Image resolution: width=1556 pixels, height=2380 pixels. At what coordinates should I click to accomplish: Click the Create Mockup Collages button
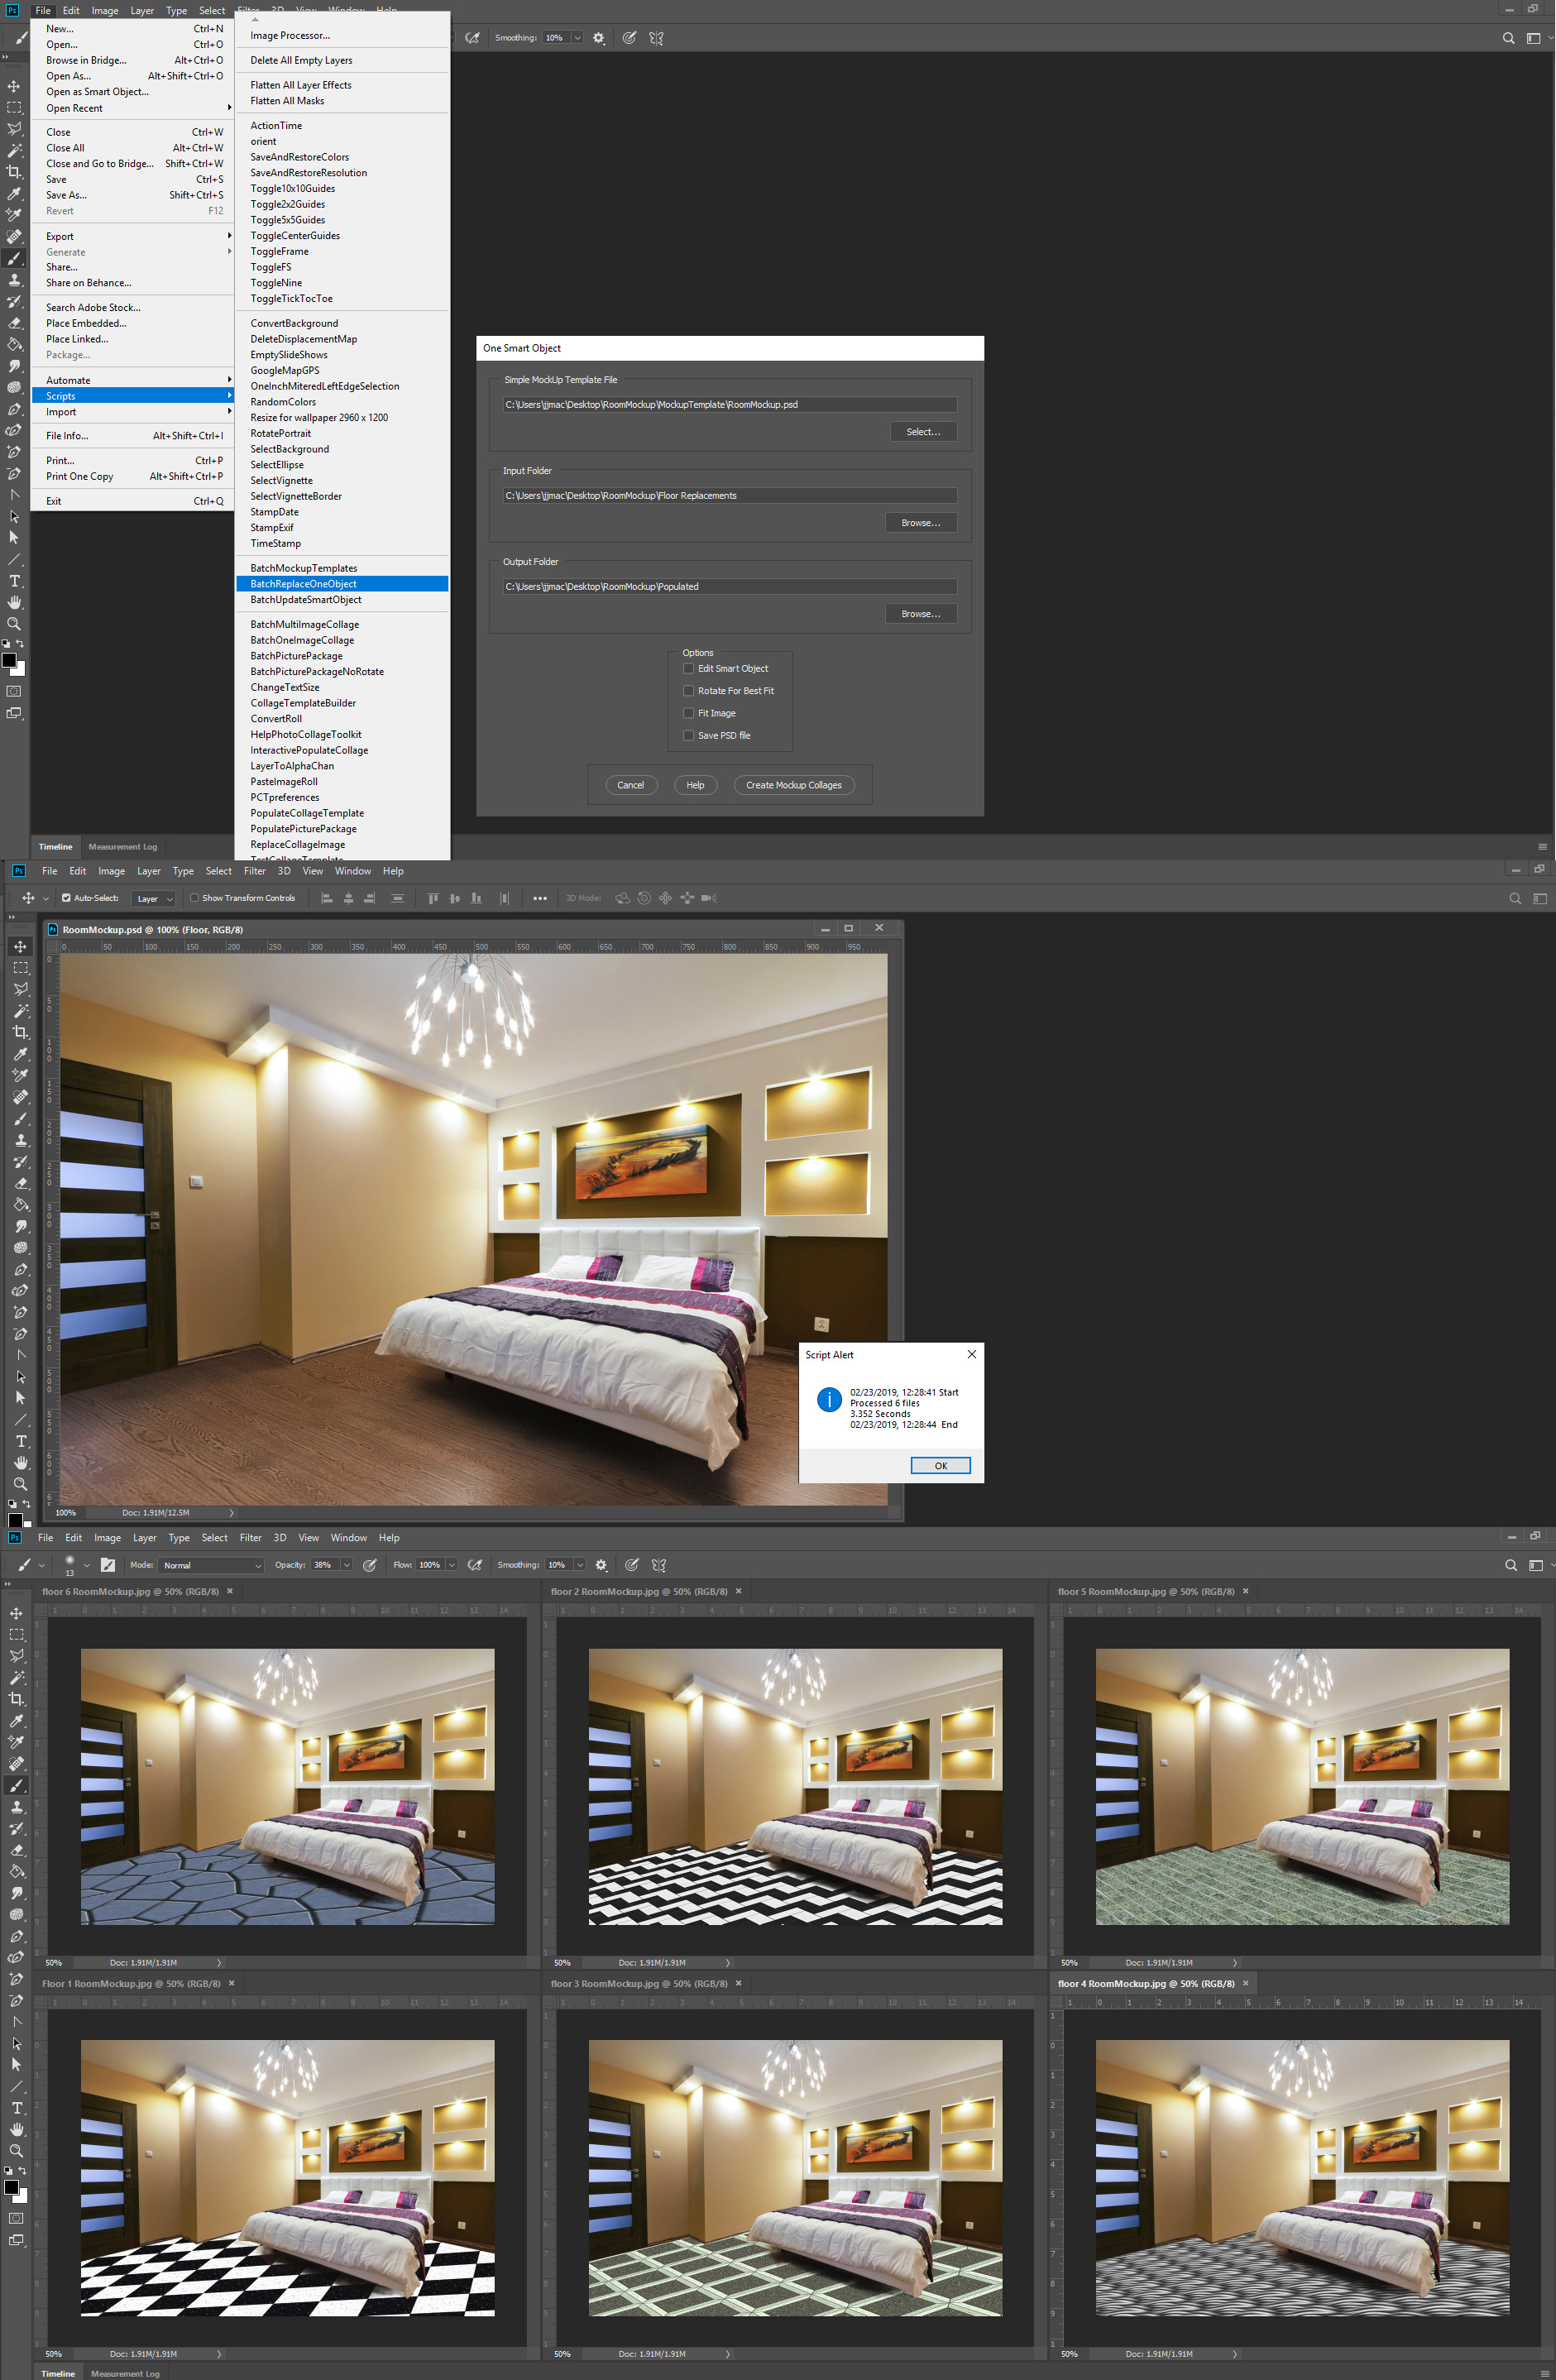pyautogui.click(x=794, y=785)
